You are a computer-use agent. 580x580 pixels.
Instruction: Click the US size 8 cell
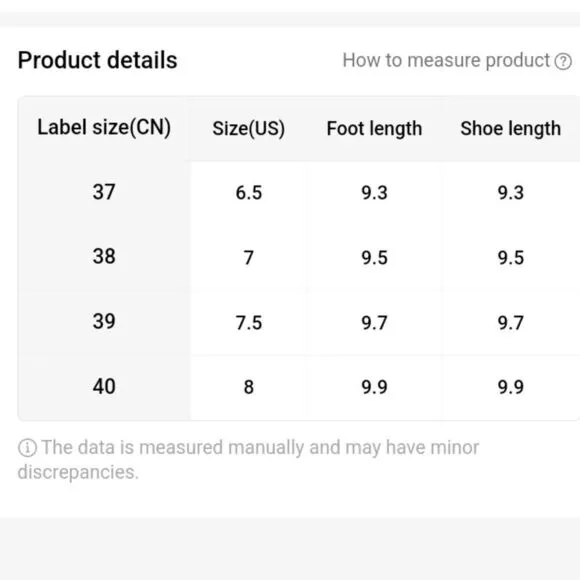point(249,387)
